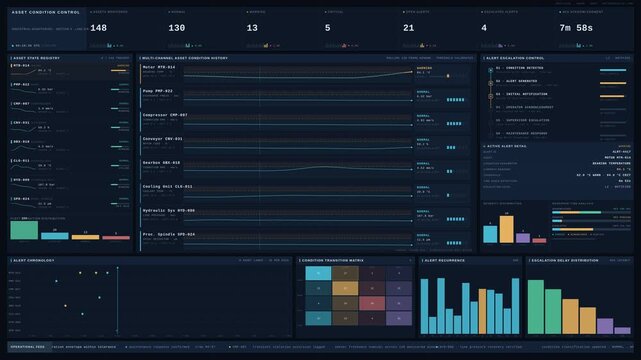This screenshot has width=641, height=360.
Task: Click the level indicator blocks for Compressor CMP-007
Action: 454,123
